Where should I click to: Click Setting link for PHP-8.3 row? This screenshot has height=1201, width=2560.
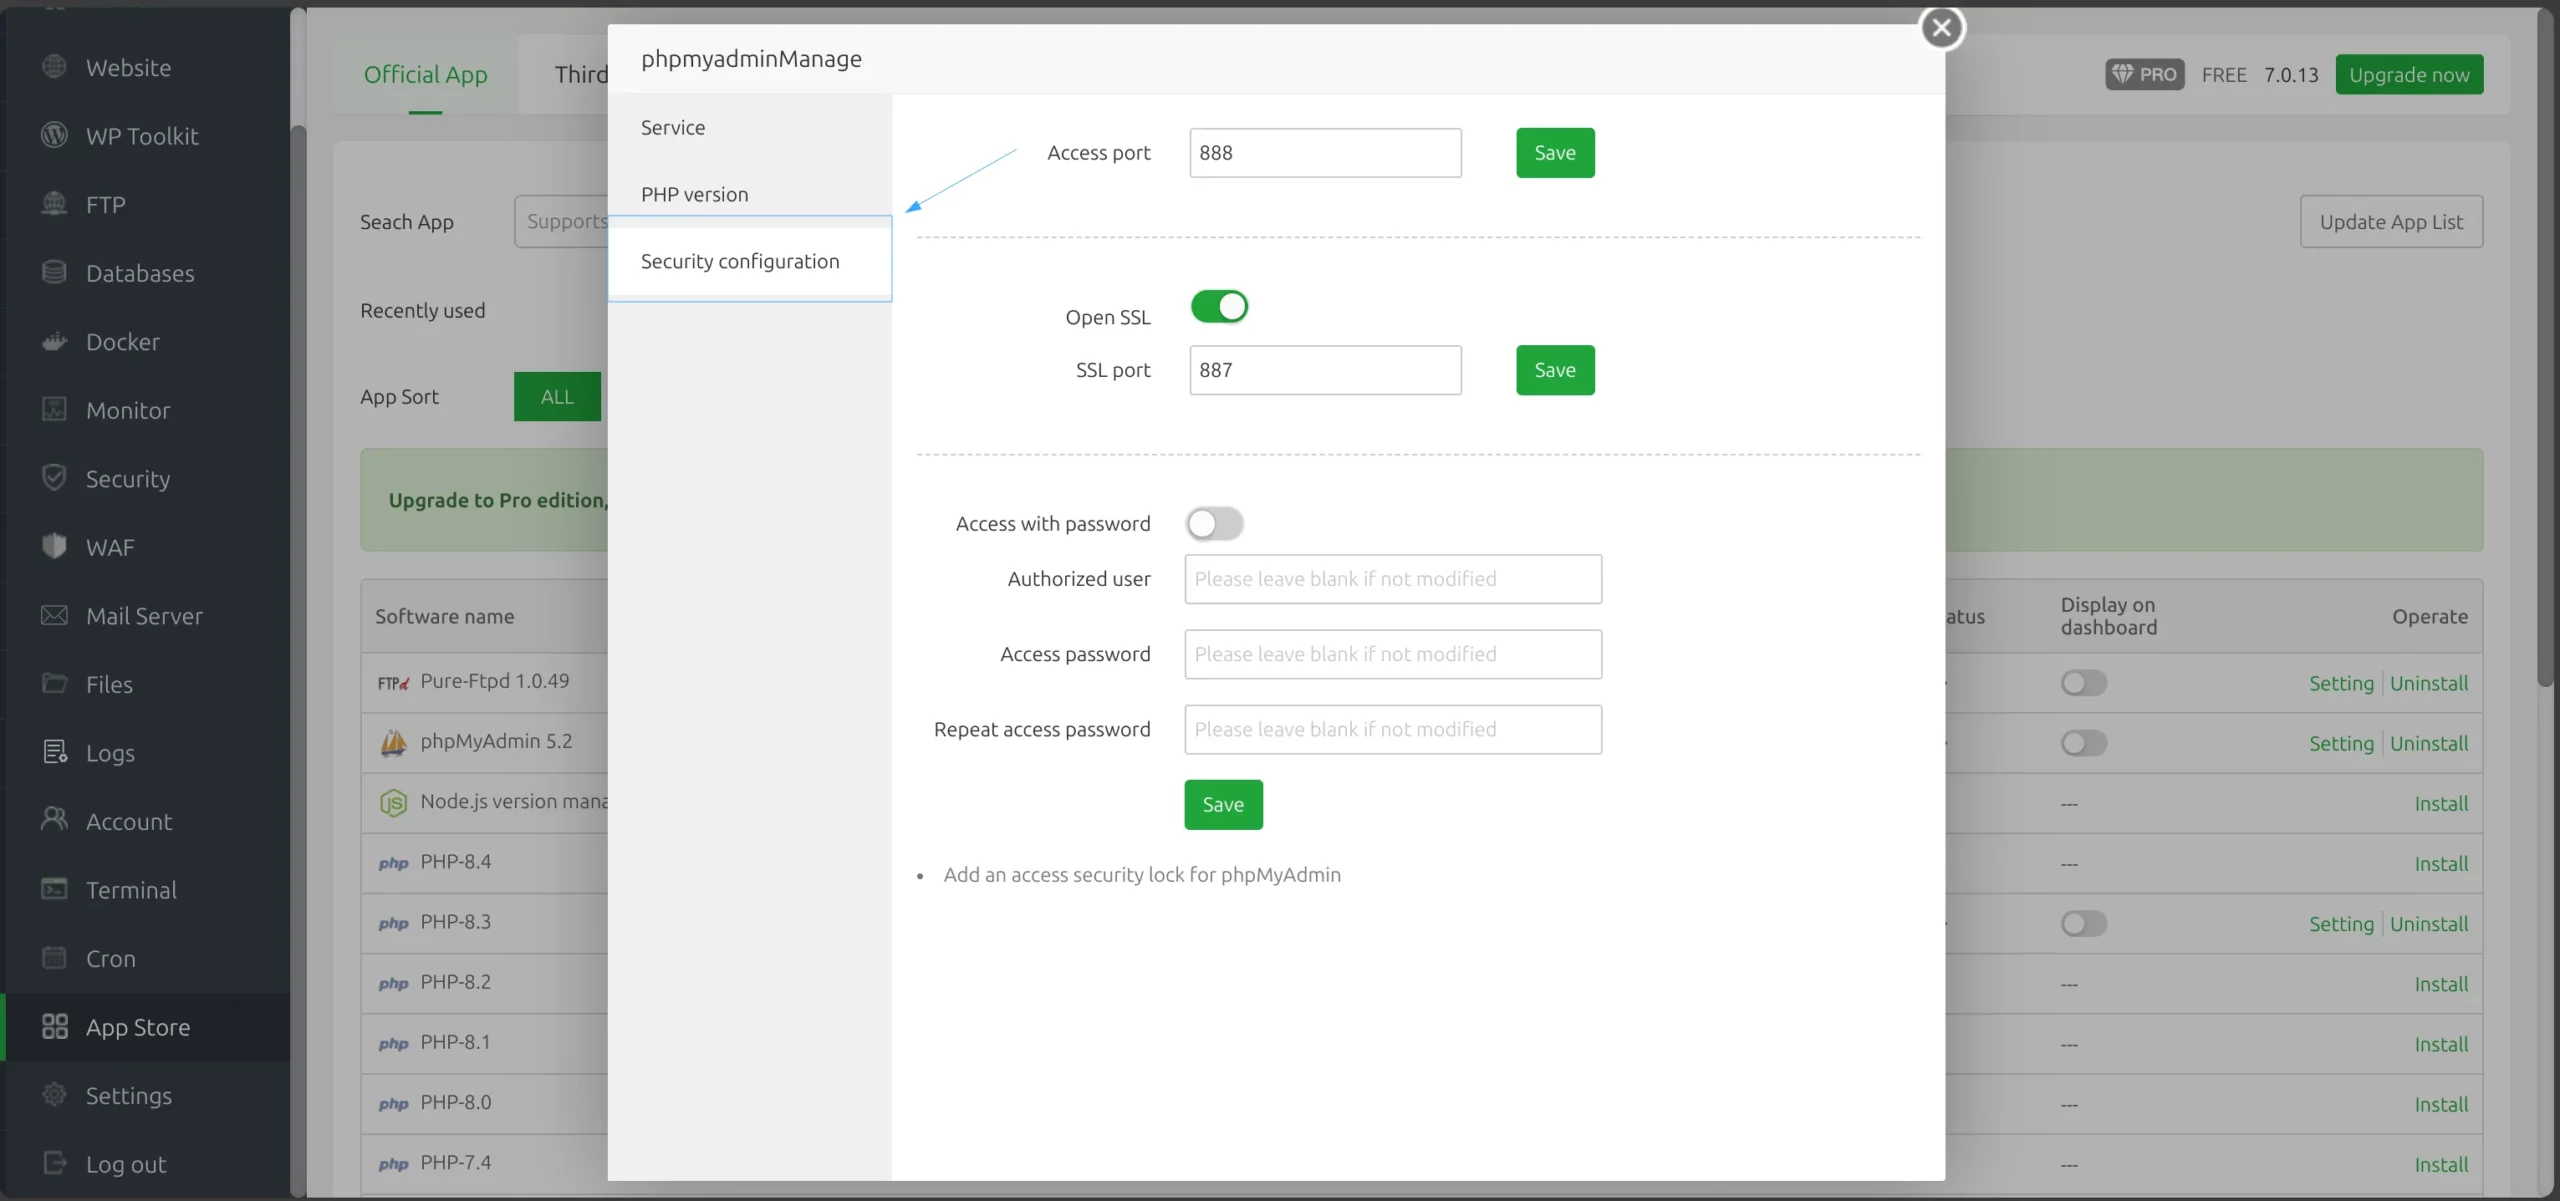2341,923
